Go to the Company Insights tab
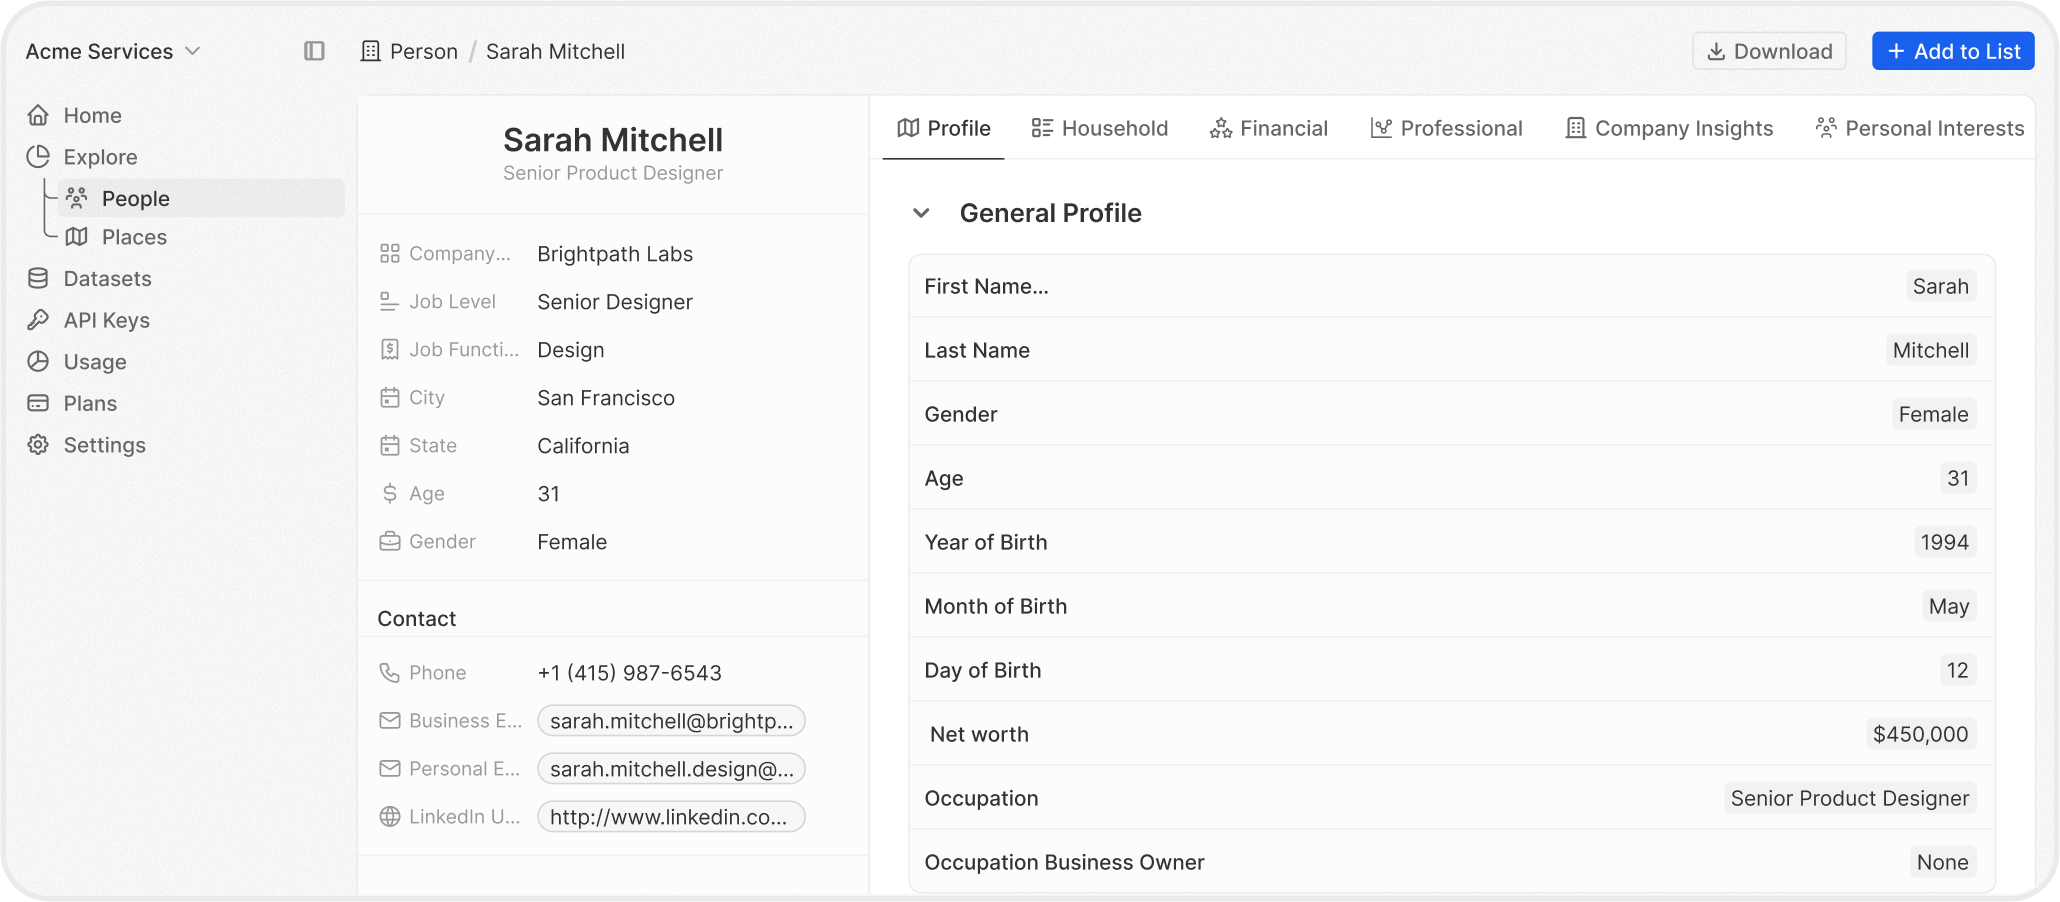The height and width of the screenshot is (902, 2060). (x=1668, y=128)
